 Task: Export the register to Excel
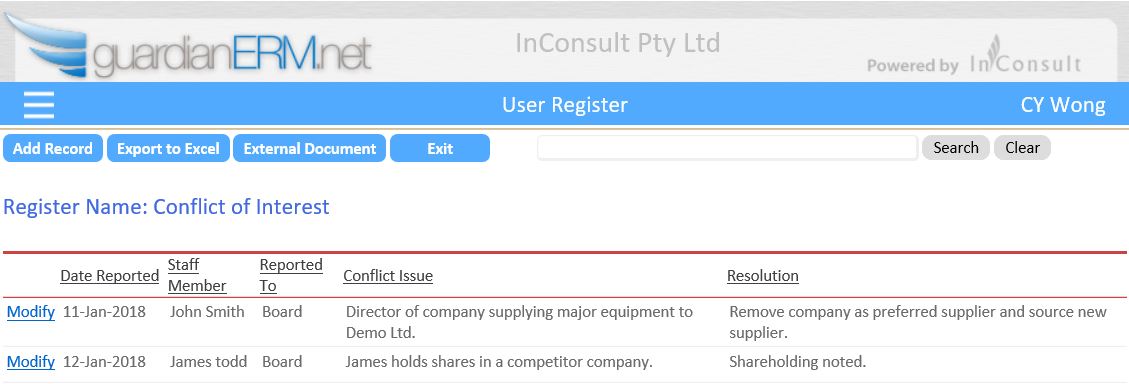(168, 148)
